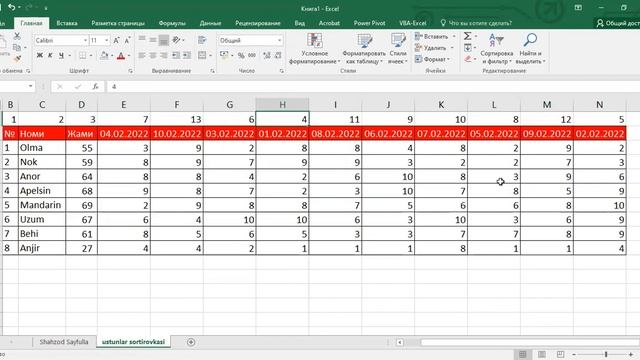Increase indent in alignment group
The width and height of the screenshot is (640, 360).
[x=187, y=55]
